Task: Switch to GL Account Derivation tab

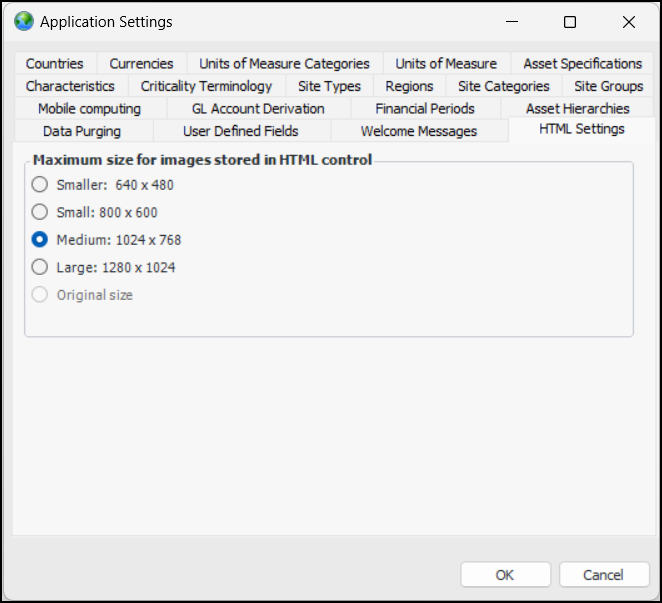Action: click(x=258, y=108)
